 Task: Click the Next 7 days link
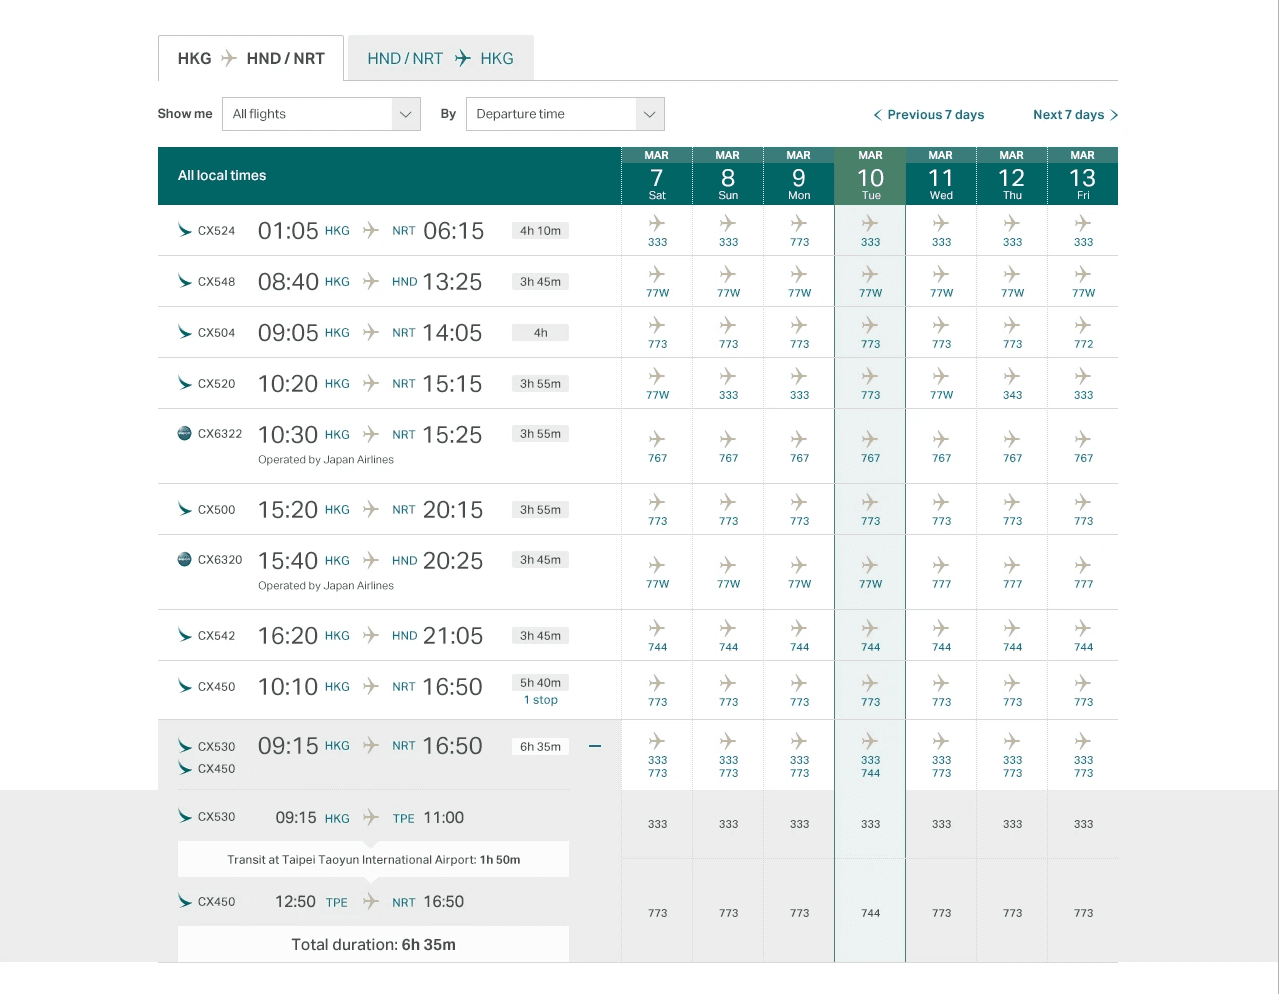(1069, 114)
